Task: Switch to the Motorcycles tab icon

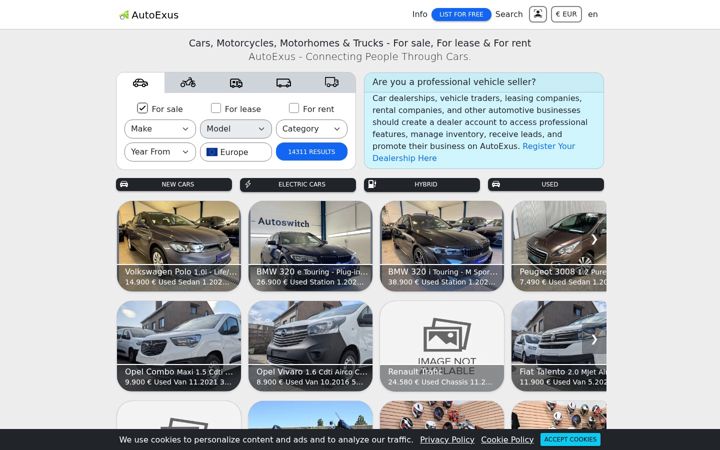Action: pyautogui.click(x=188, y=83)
